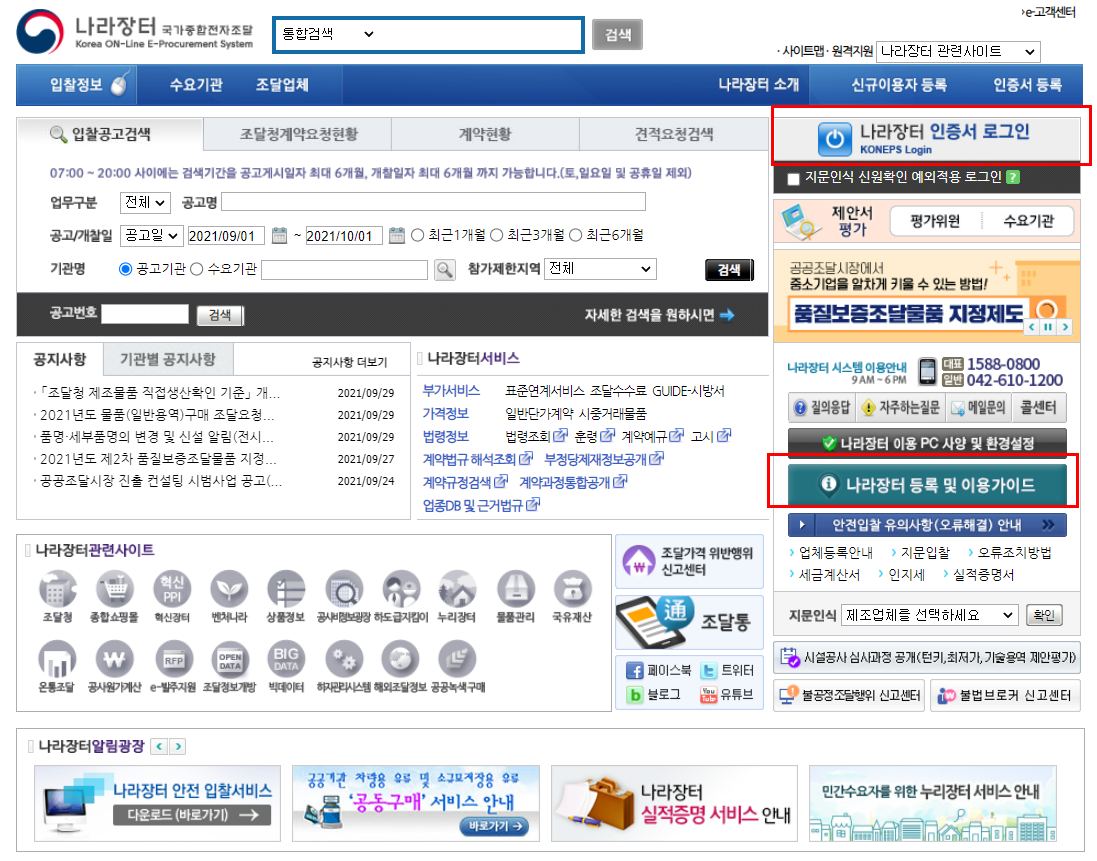Click the black 검색 bid search button
1097x861 pixels.
(729, 270)
